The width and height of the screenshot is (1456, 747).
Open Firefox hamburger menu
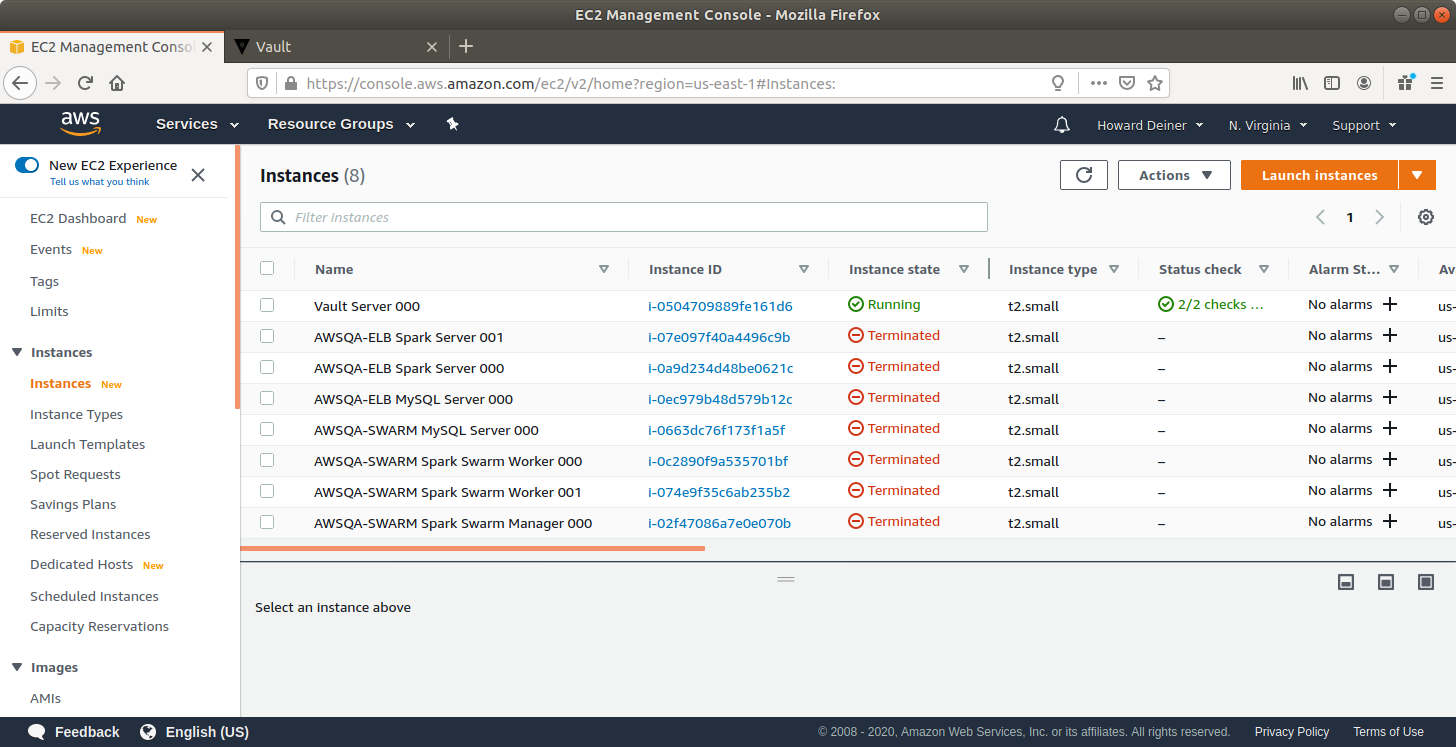pyautogui.click(x=1437, y=83)
